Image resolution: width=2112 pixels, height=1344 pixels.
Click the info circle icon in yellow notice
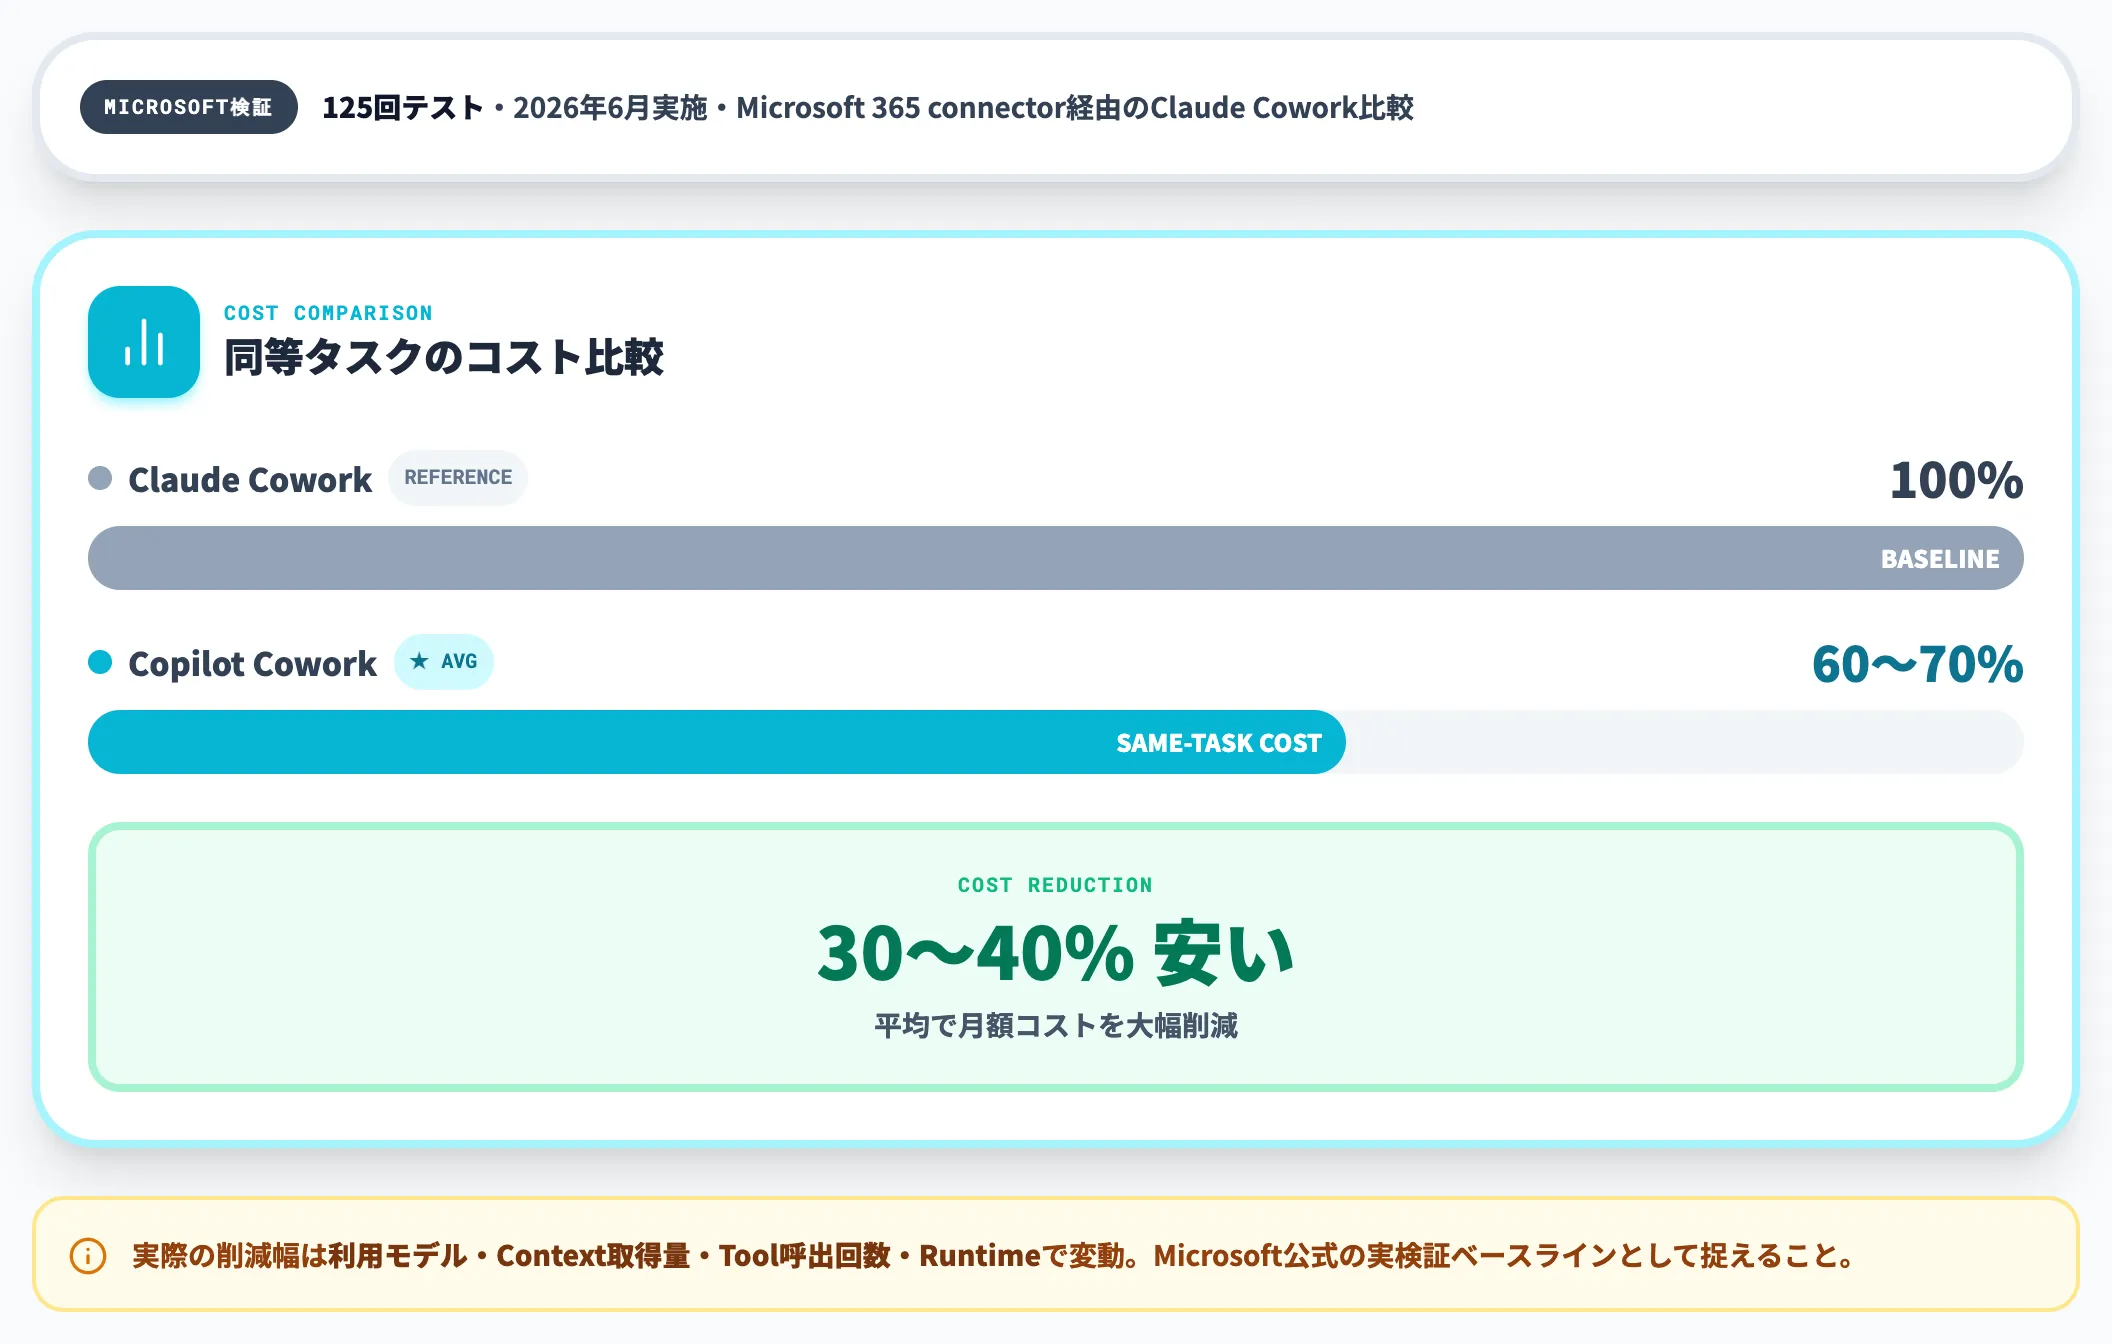pyautogui.click(x=88, y=1256)
